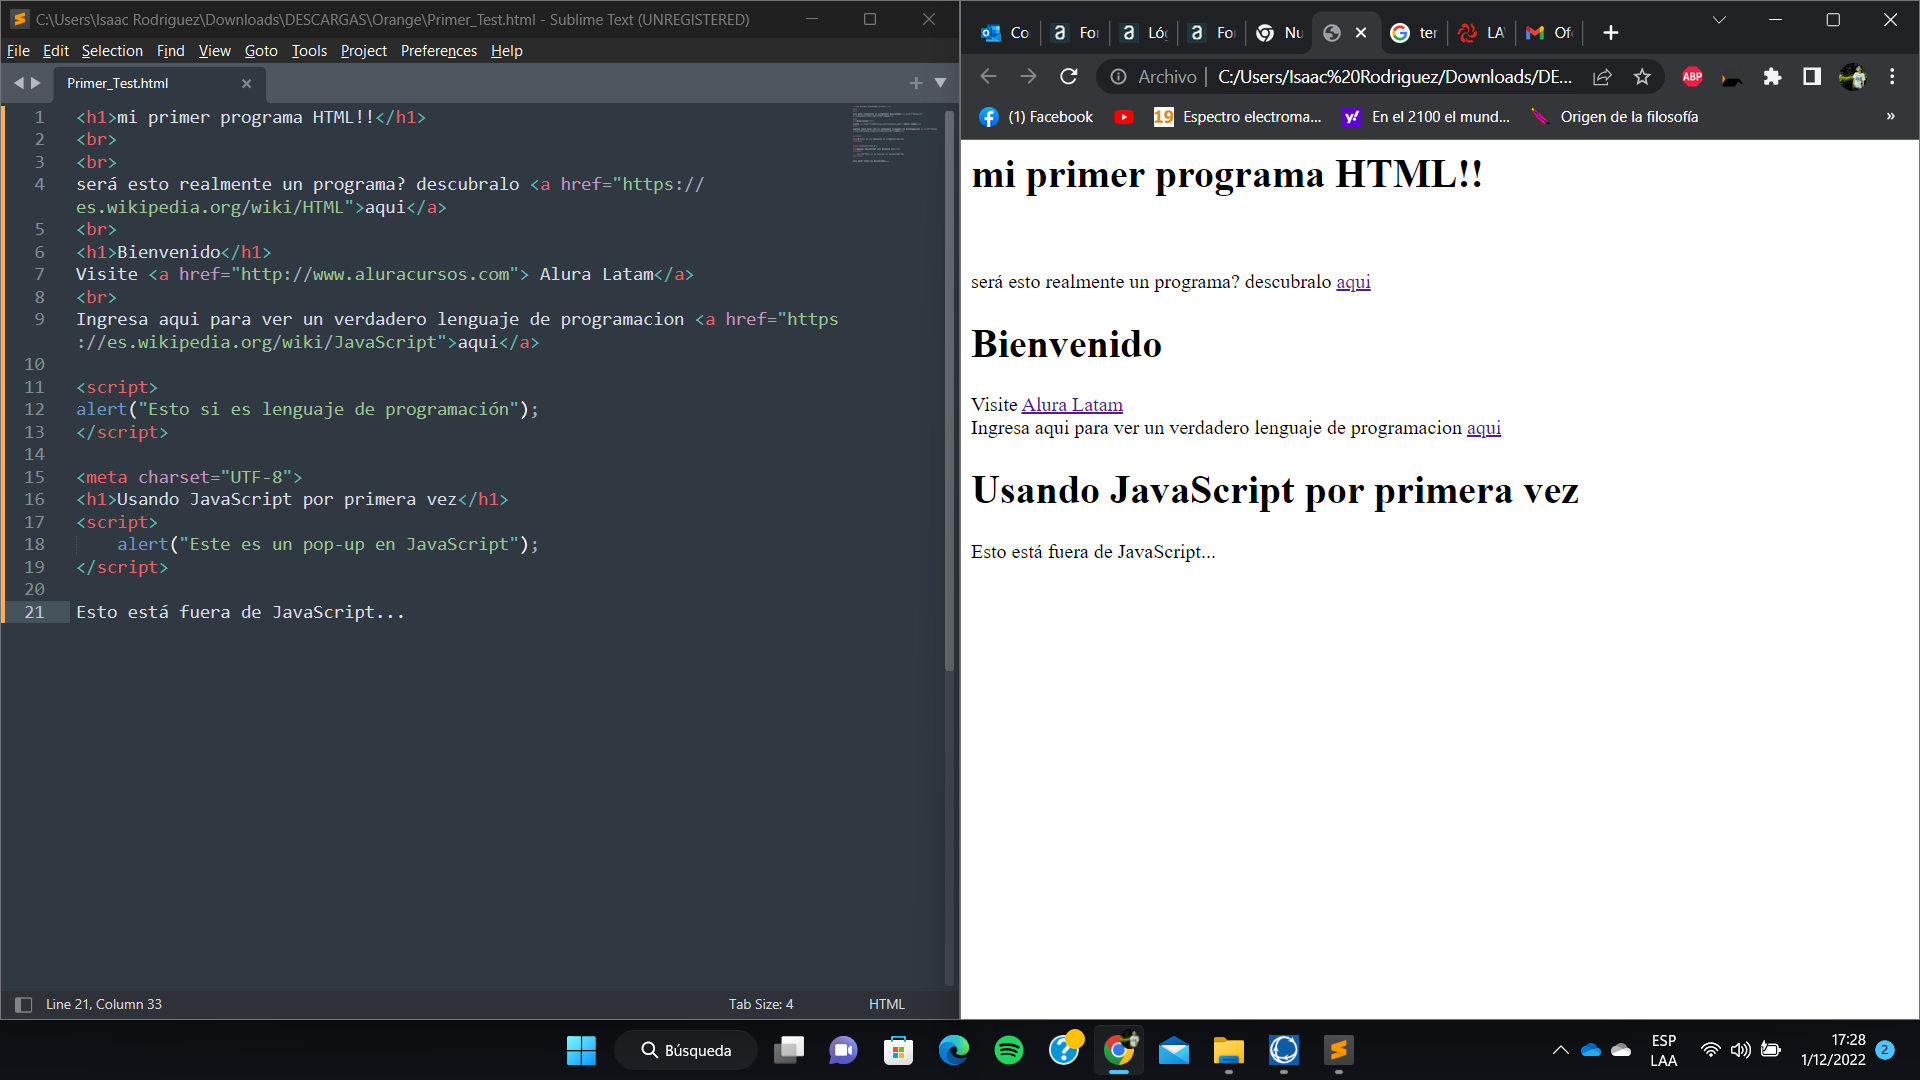Launch Sublime Text from the taskbar
Viewport: 1920px width, 1080px height.
coord(1338,1051)
